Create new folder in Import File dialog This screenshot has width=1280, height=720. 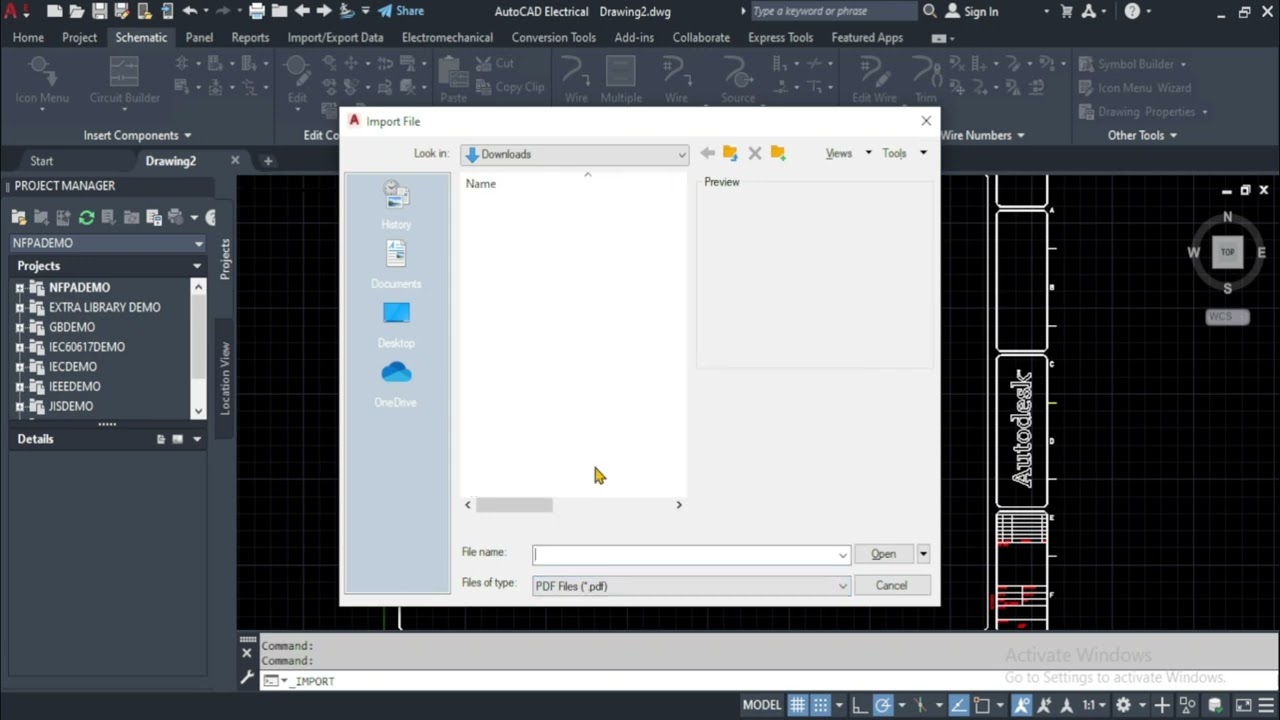coord(778,153)
